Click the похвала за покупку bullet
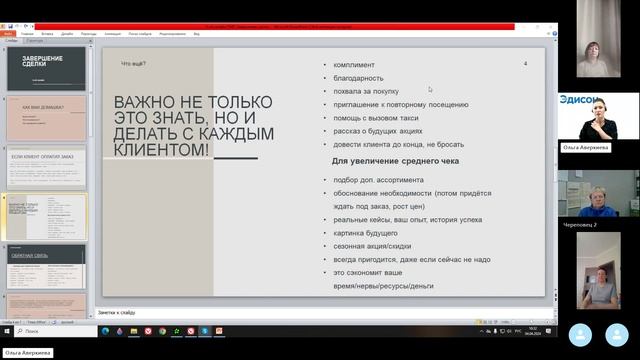640x360 pixels. tap(366, 91)
